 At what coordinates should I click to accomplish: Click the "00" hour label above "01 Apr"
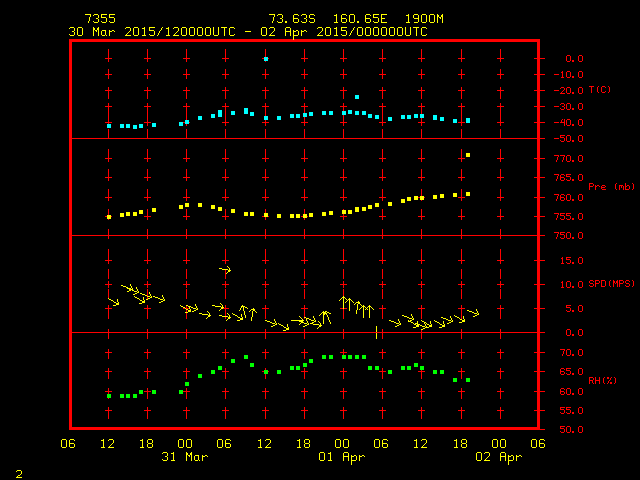pyautogui.click(x=342, y=443)
